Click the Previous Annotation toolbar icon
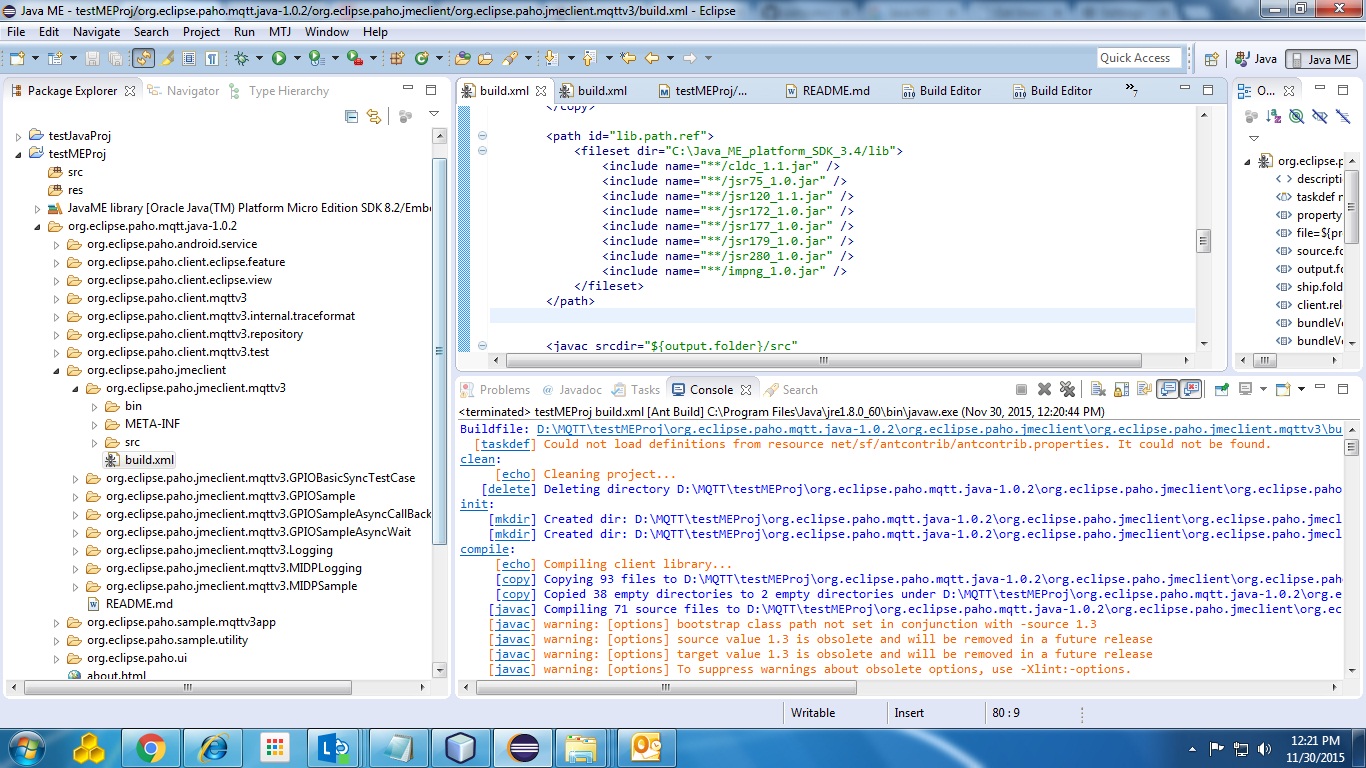1366x768 pixels. [589, 58]
